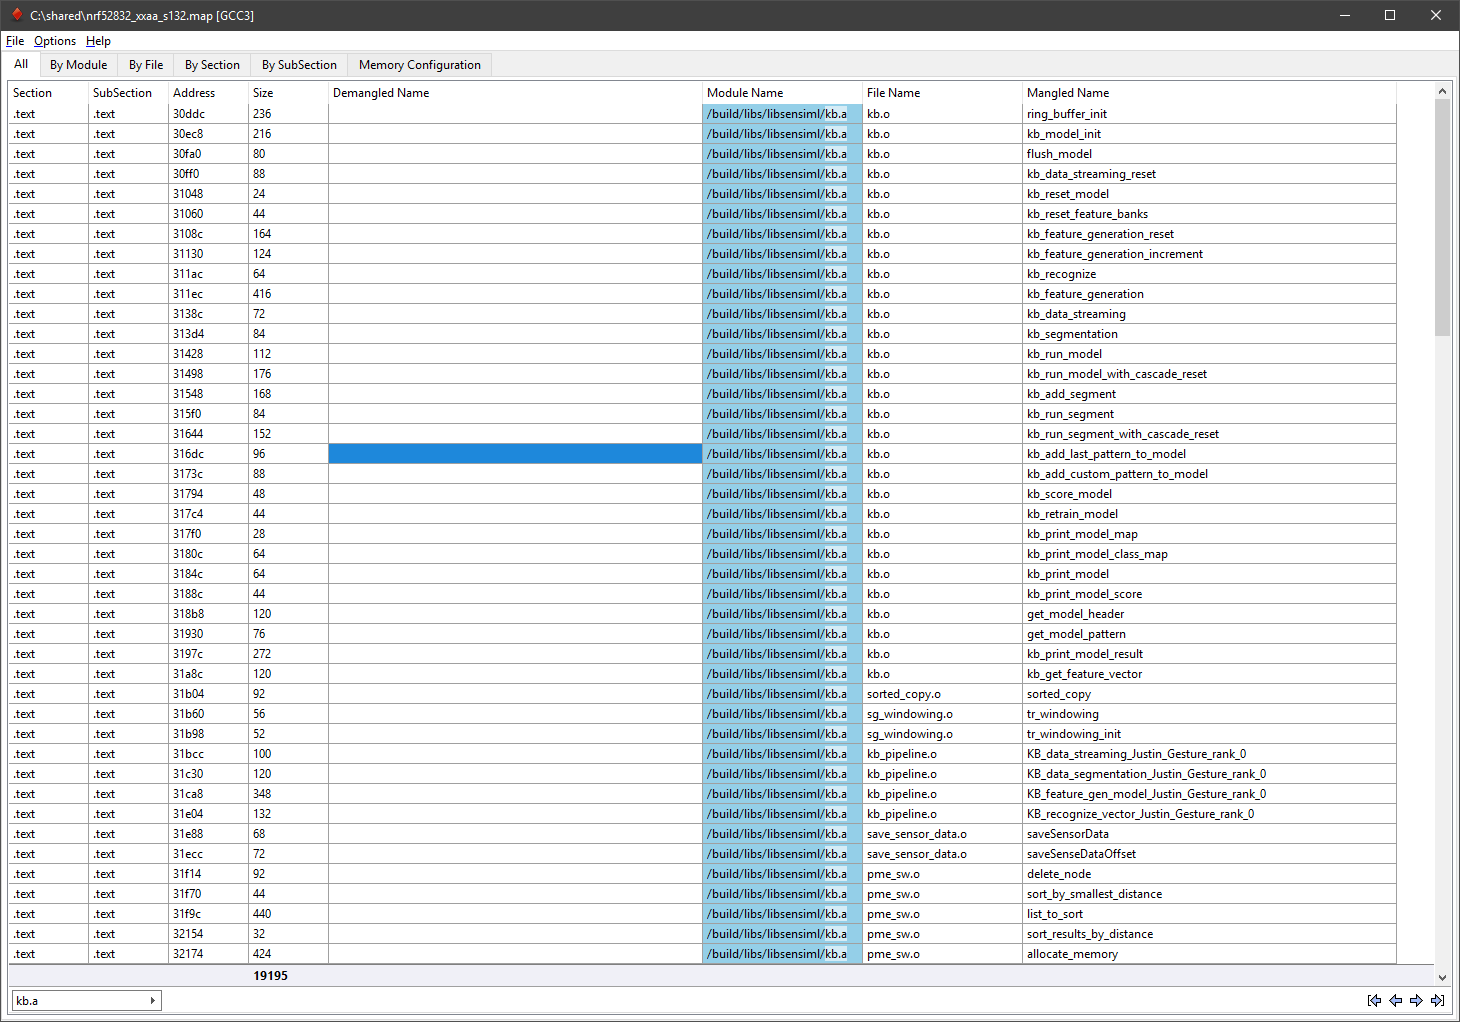Viewport: 1460px width, 1022px height.
Task: Click the kb_recognize mangled name
Action: click(1209, 274)
